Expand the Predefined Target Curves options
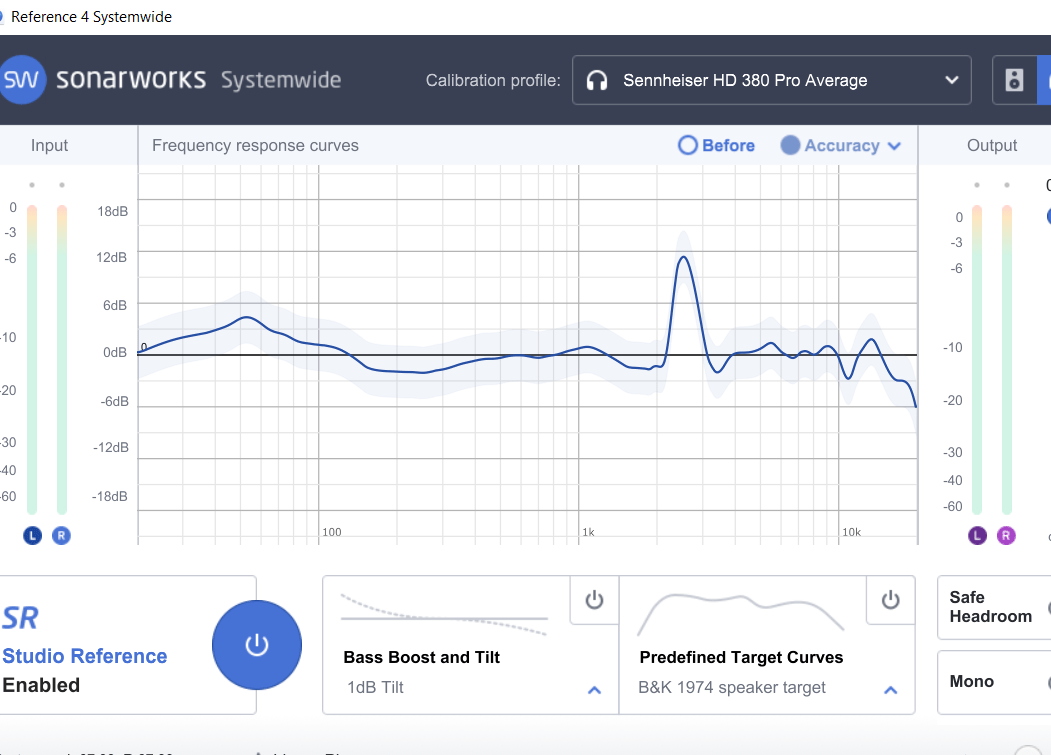This screenshot has width=1051, height=755. click(x=890, y=689)
